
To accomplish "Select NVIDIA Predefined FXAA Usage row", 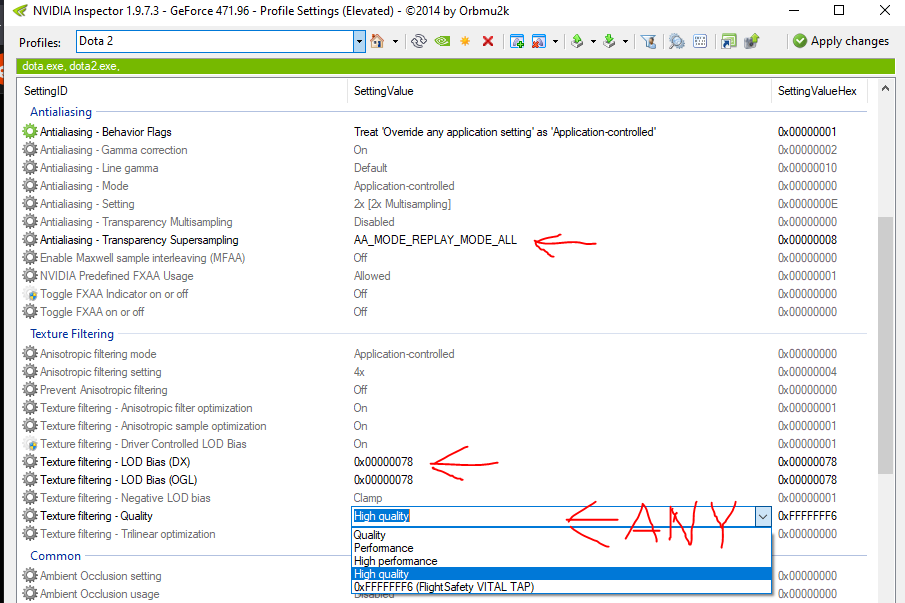I will [x=443, y=276].
